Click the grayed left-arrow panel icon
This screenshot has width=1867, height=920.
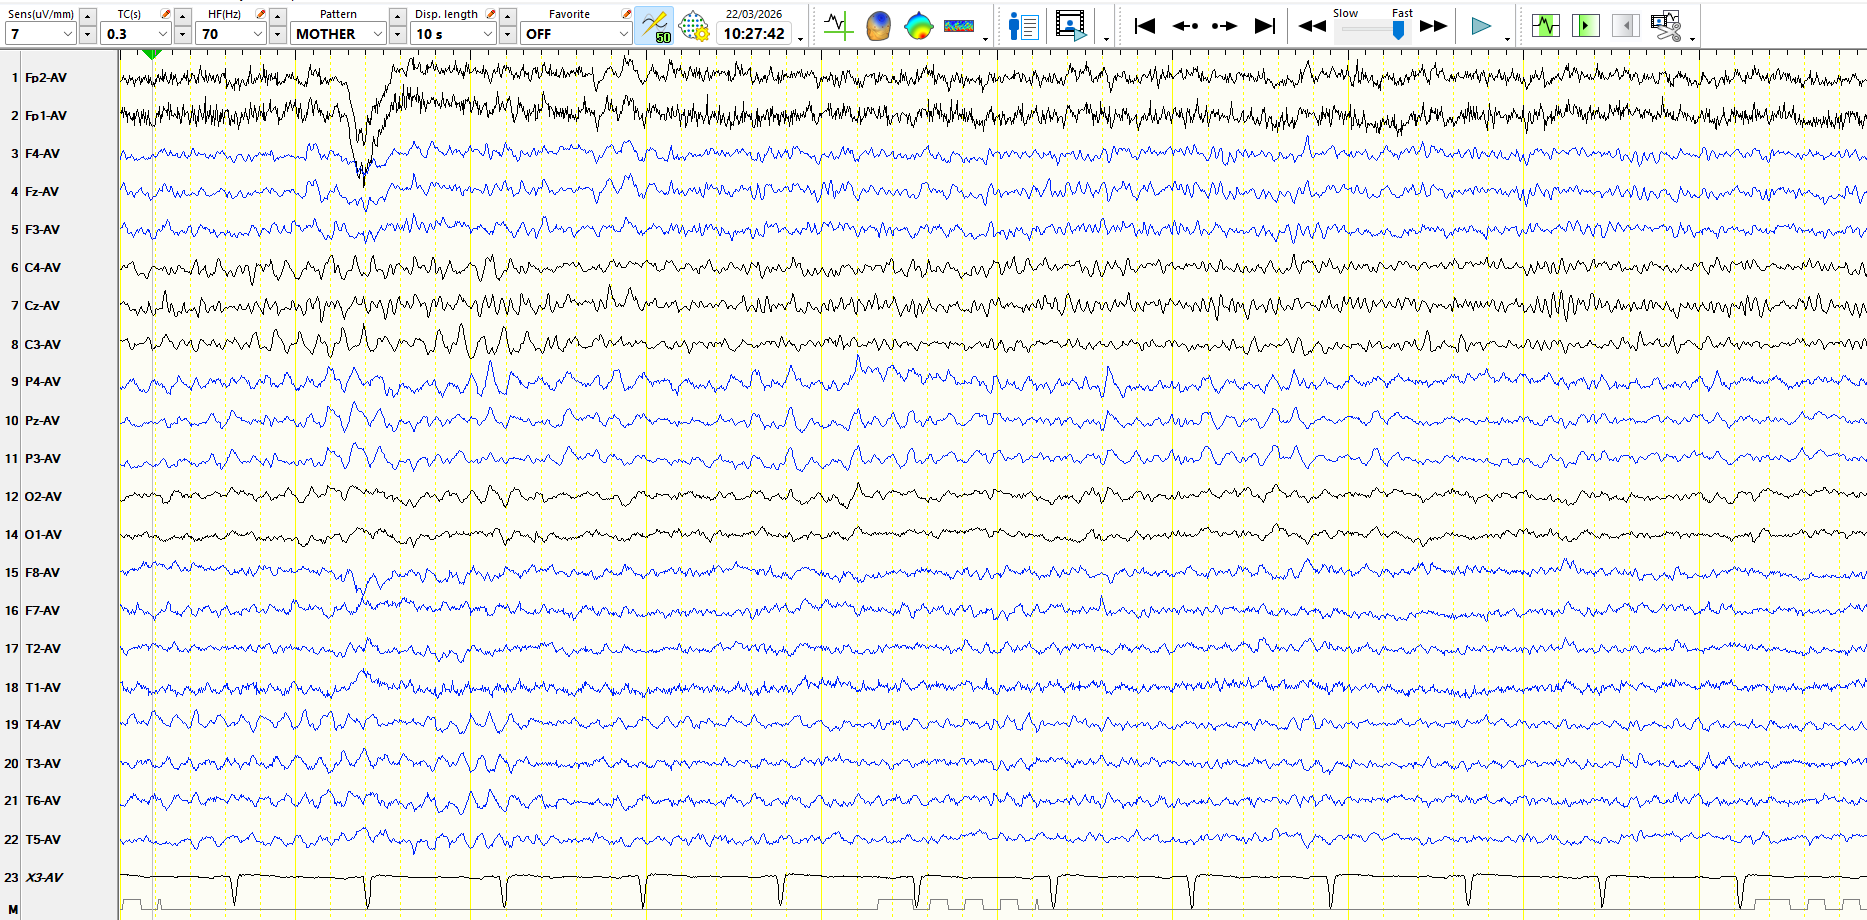click(x=1626, y=26)
